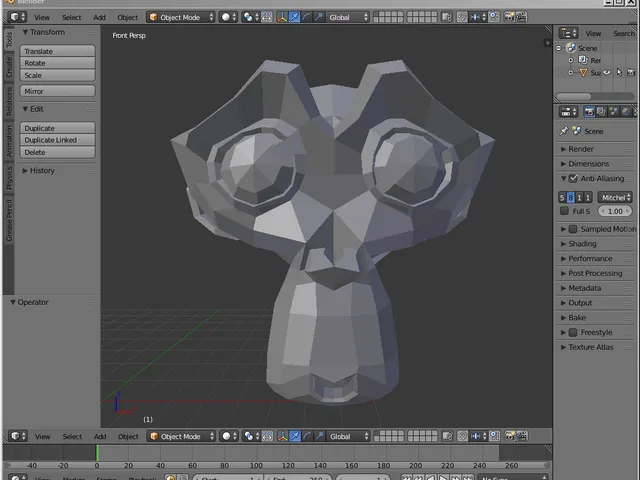
Task: Enable the Freestyle checkbox
Action: 573,332
